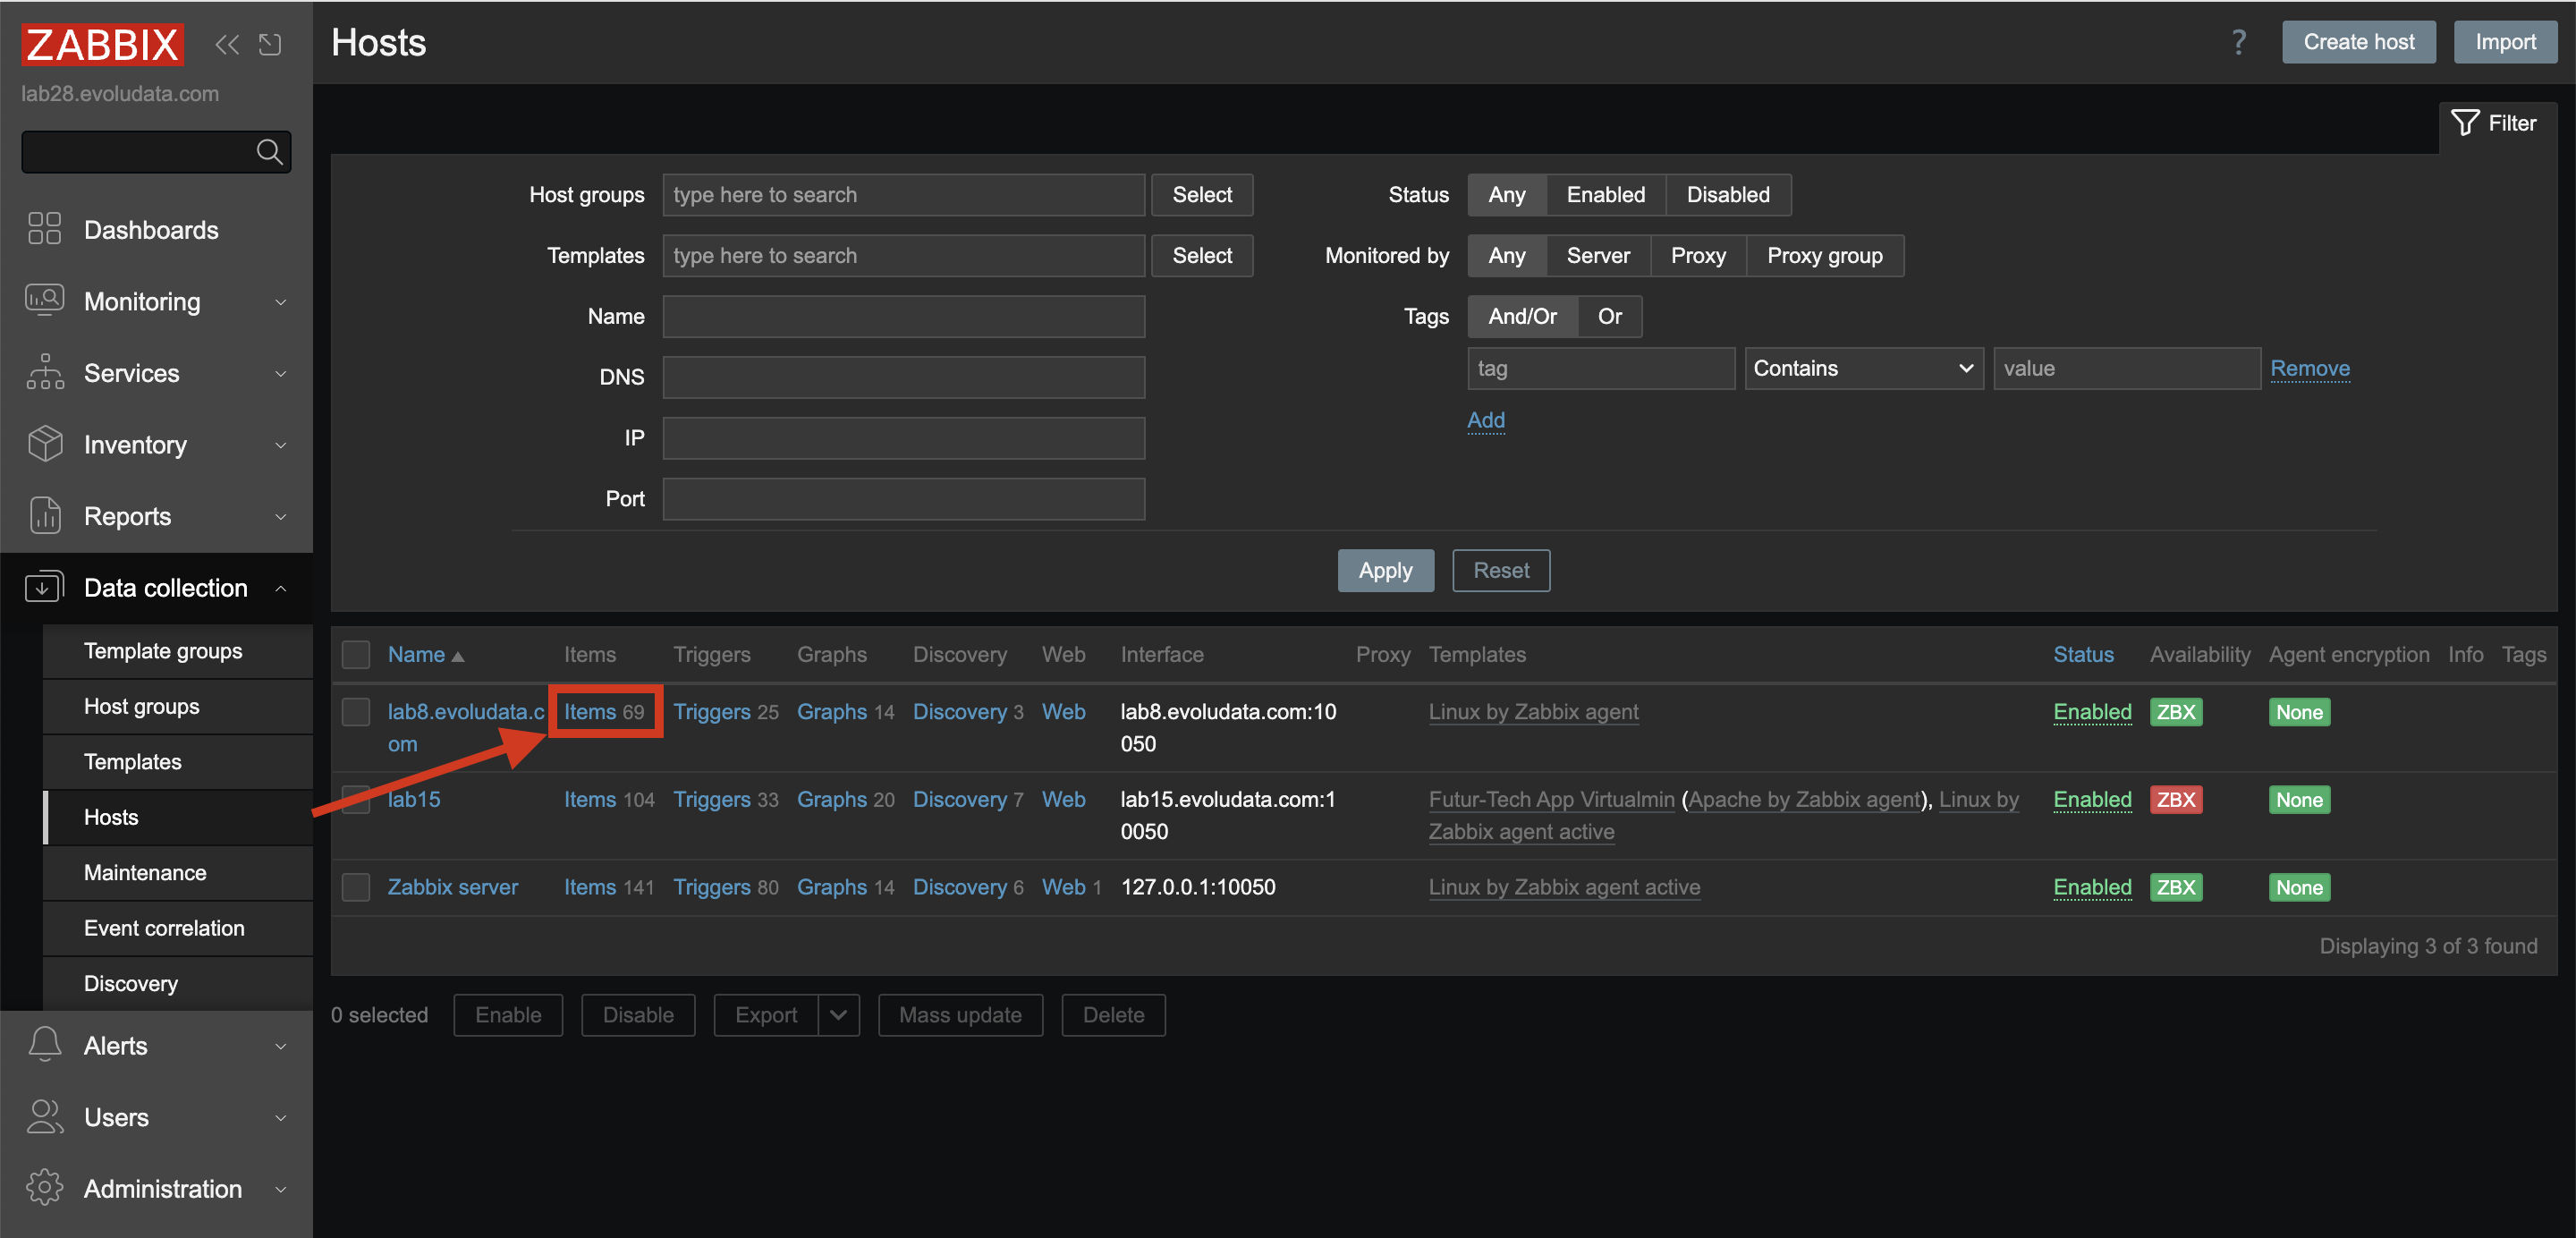Image resolution: width=2576 pixels, height=1238 pixels.
Task: Collapse the sidebar with double-arrow icon
Action: [x=227, y=43]
